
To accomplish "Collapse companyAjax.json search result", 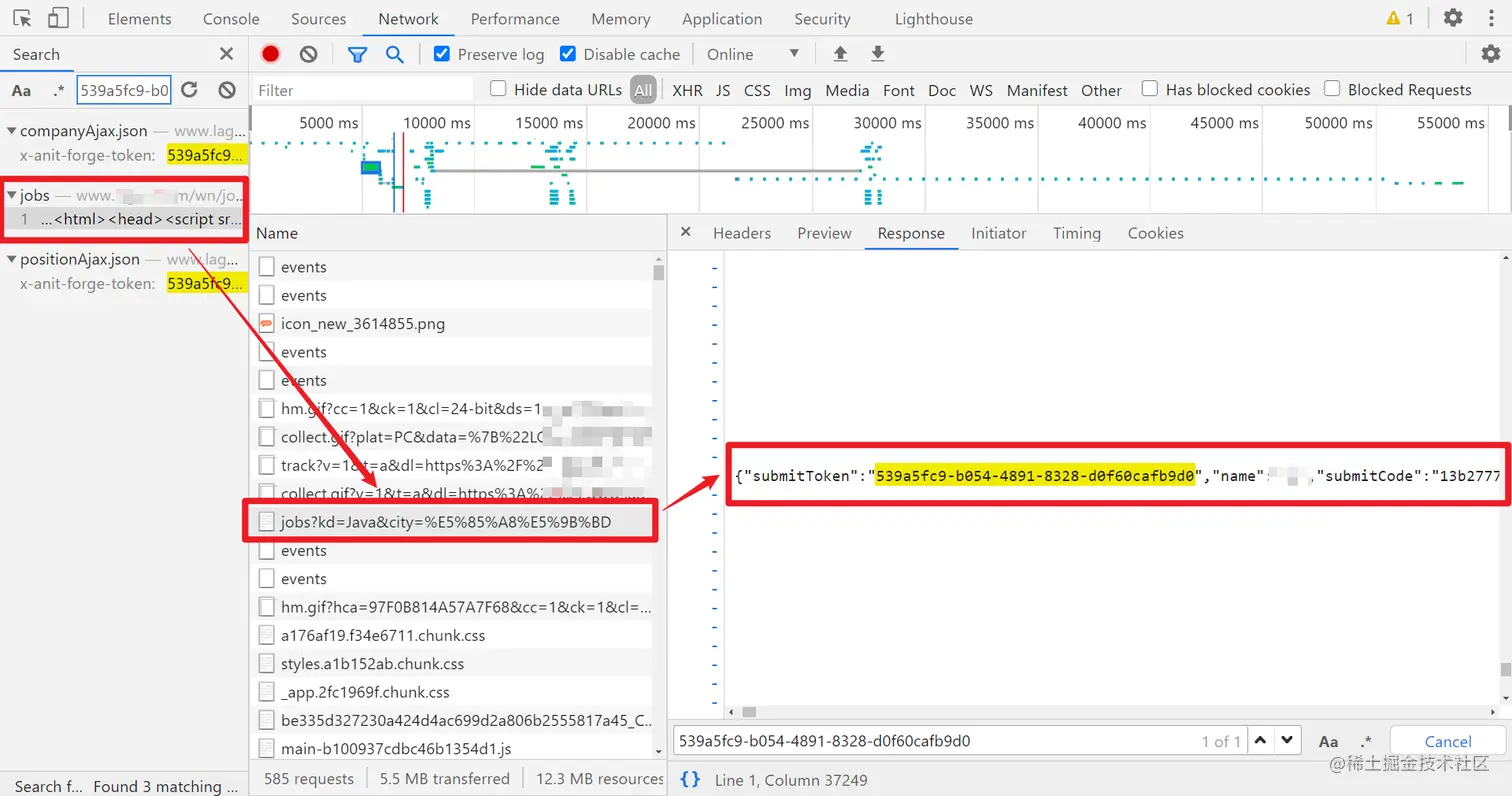I will tap(11, 131).
